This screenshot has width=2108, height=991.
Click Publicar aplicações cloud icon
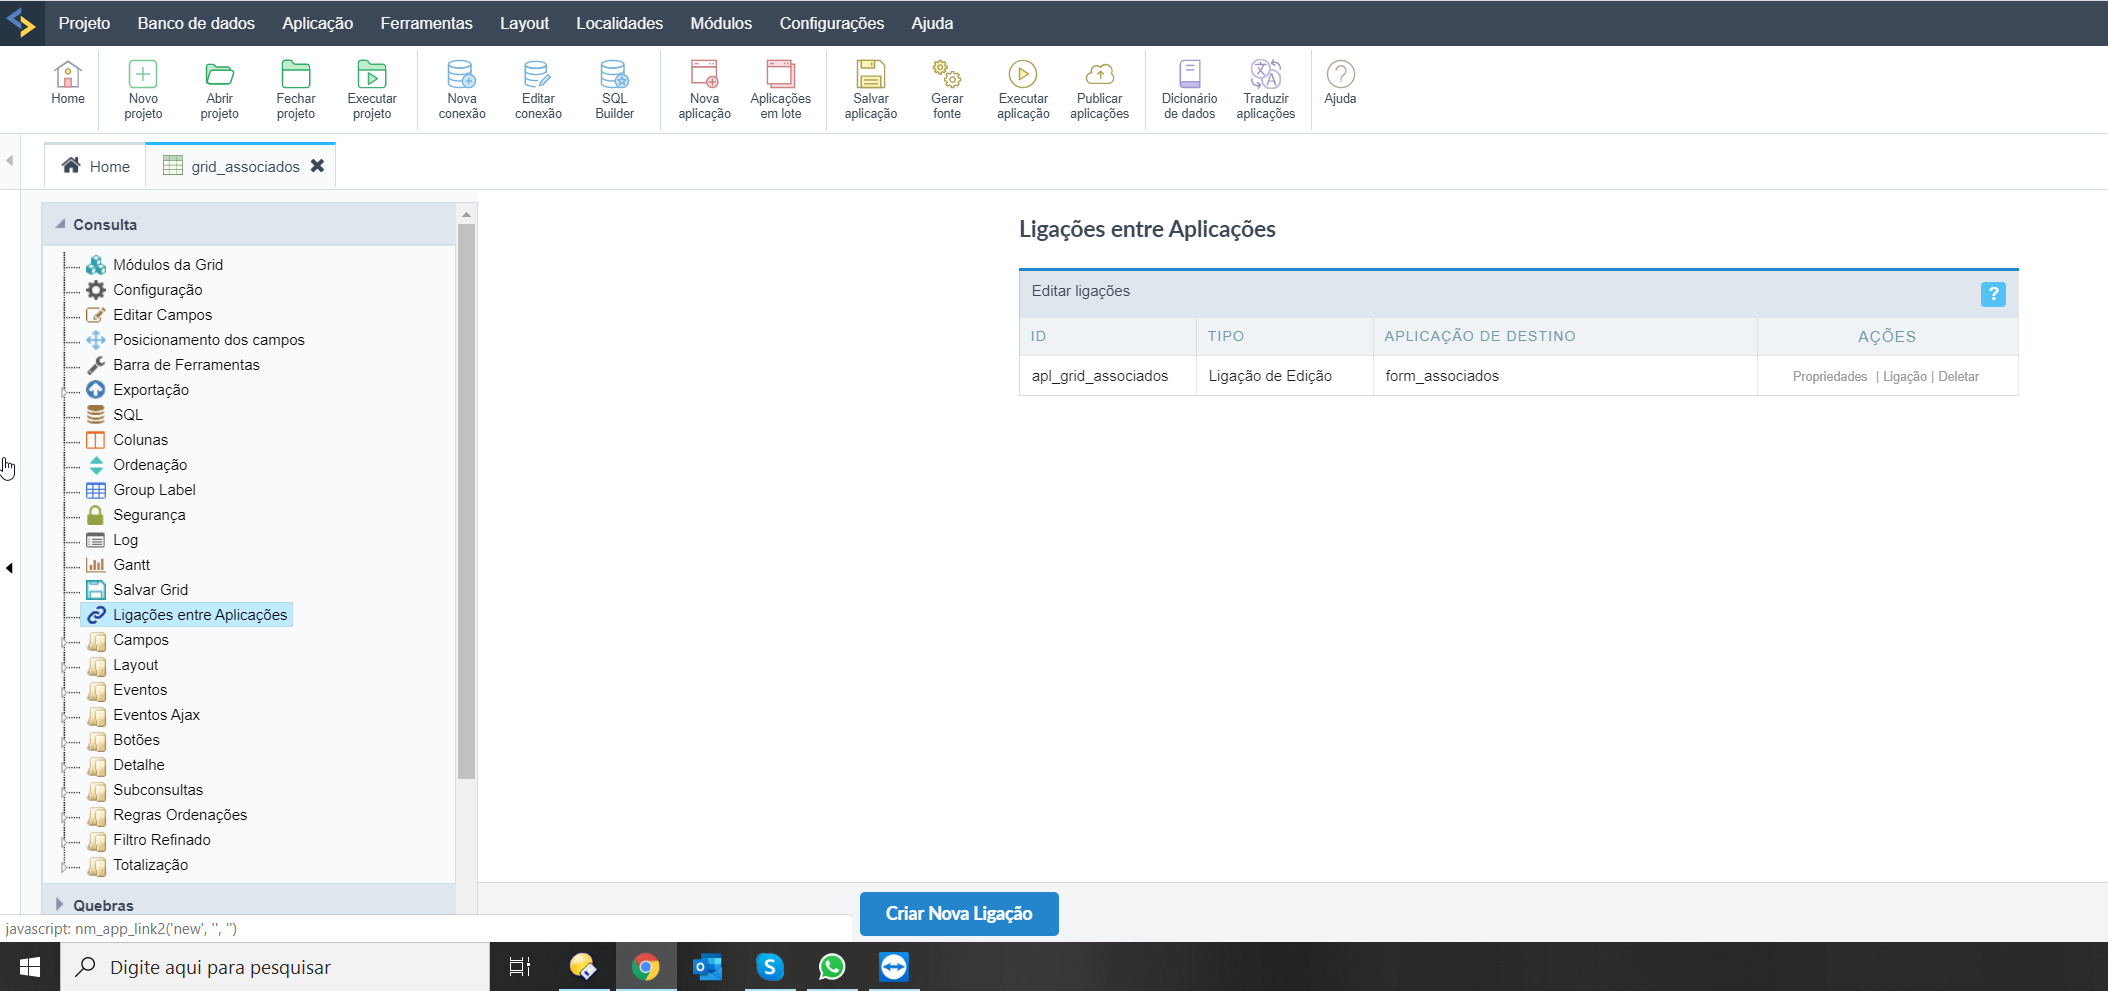coord(1100,89)
